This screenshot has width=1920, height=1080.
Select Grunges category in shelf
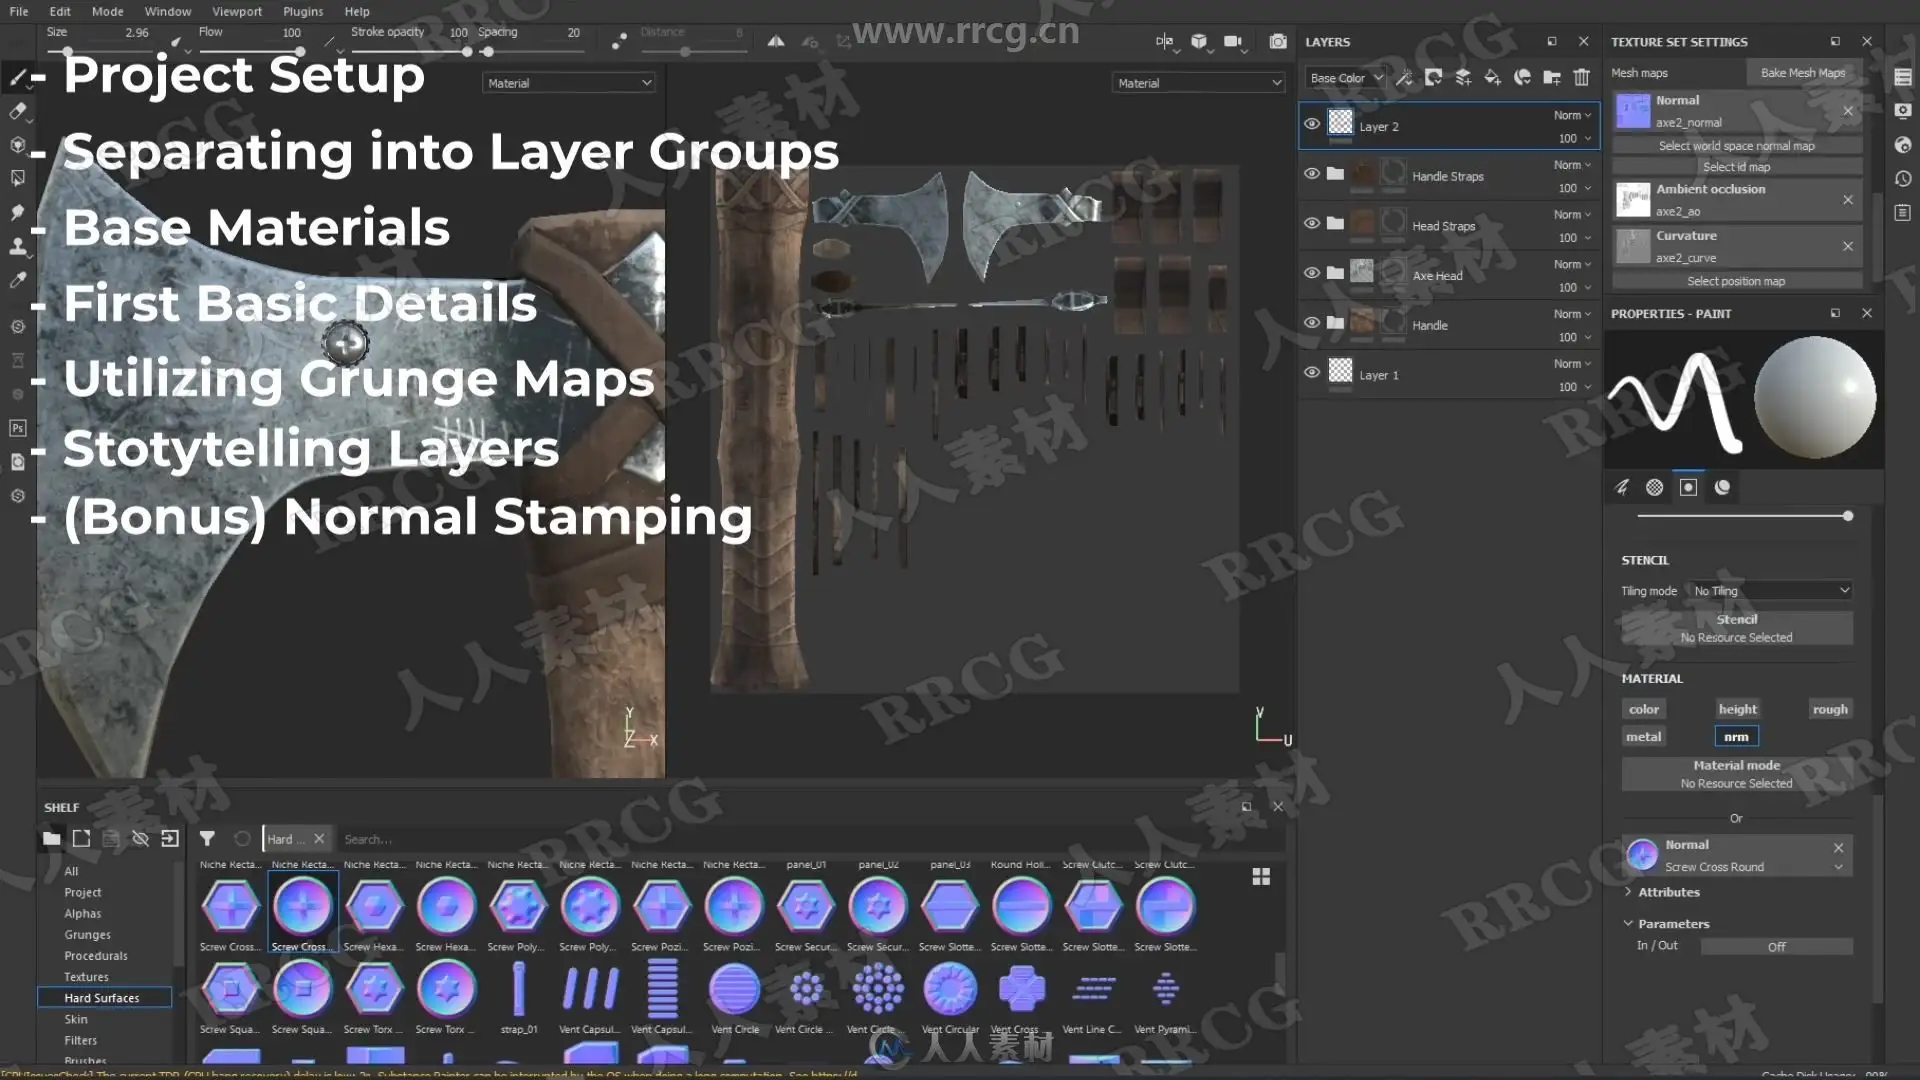coord(87,934)
